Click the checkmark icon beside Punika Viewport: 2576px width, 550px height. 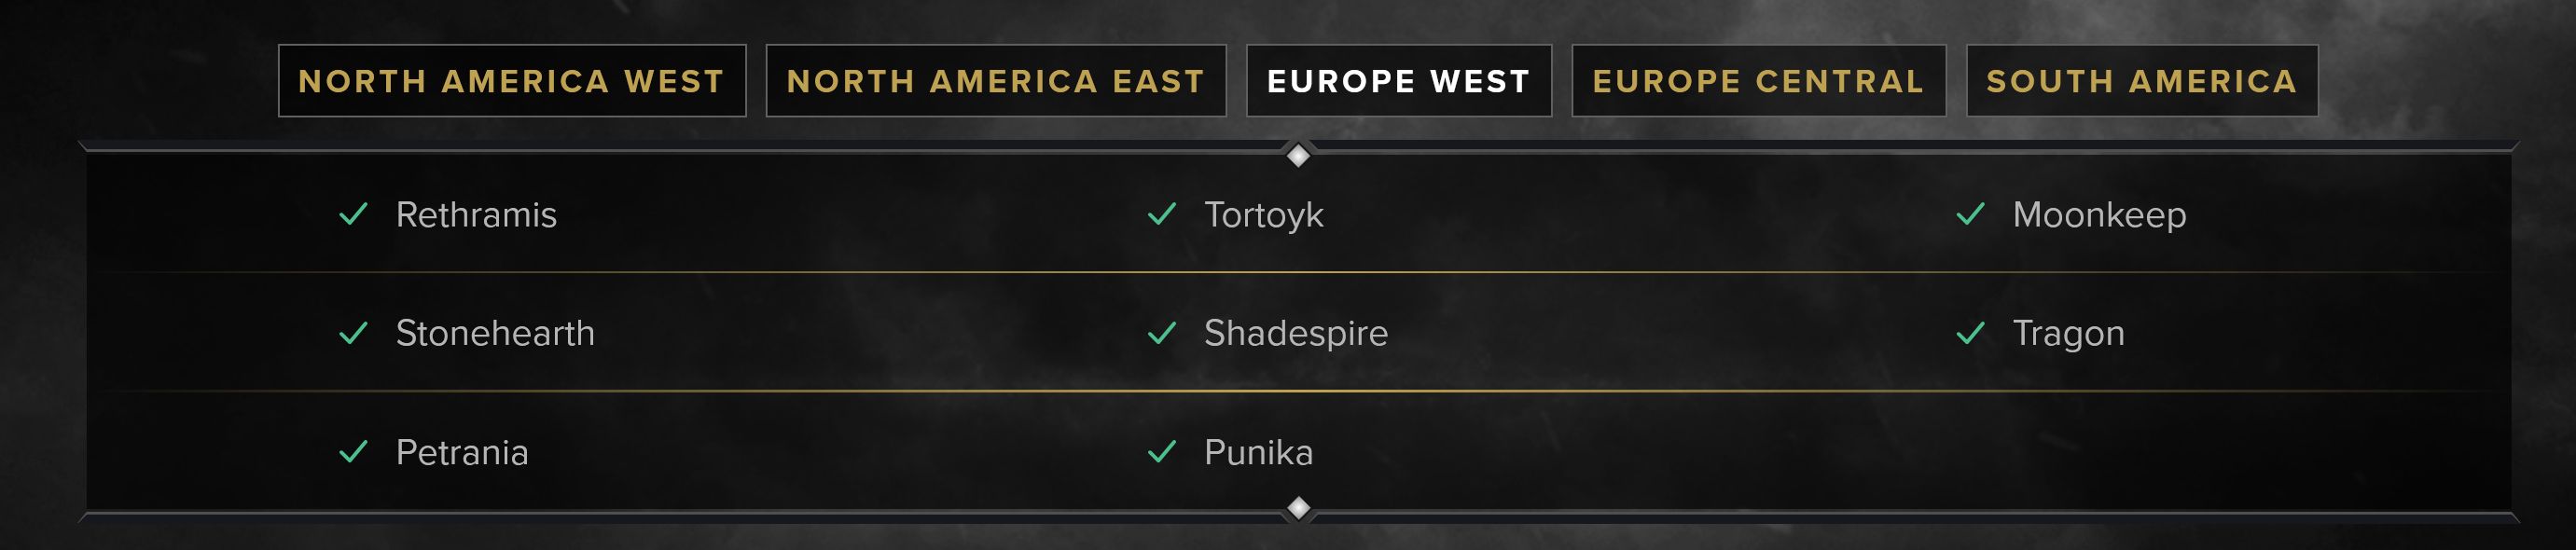[x=1162, y=452]
